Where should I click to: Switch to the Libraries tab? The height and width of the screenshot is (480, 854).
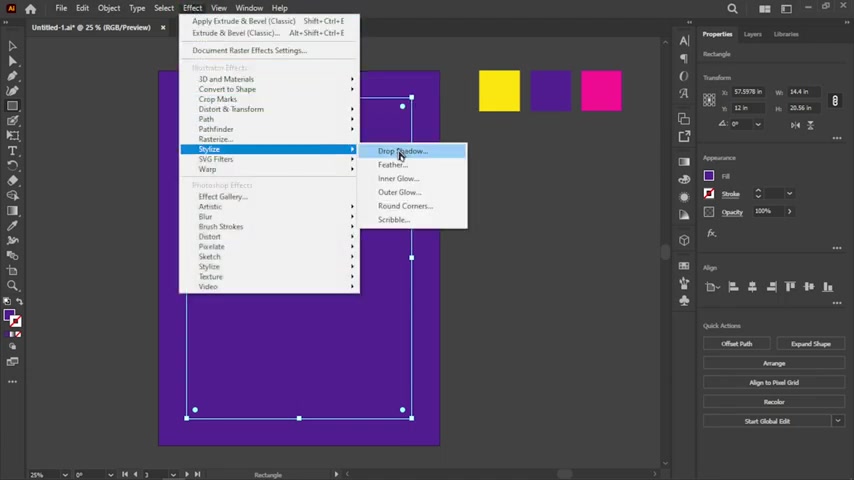point(786,34)
